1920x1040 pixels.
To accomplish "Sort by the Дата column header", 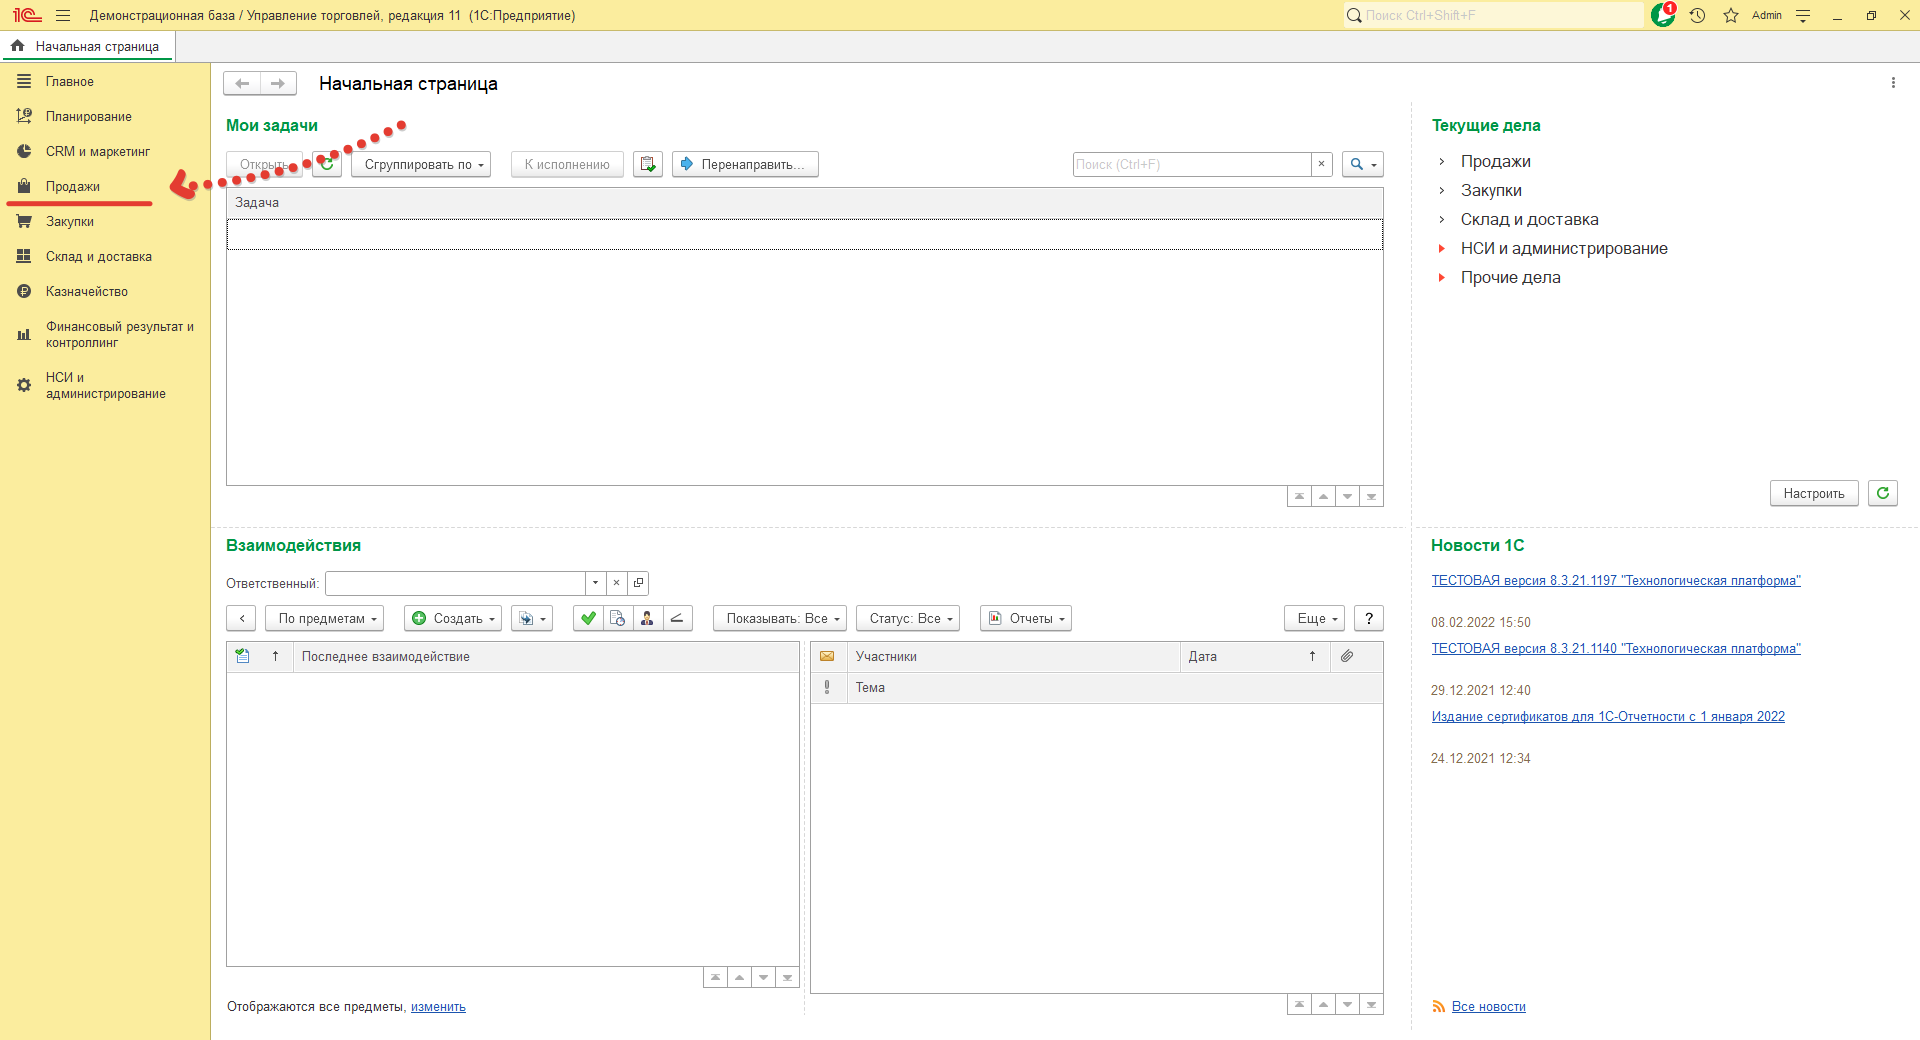I will pos(1203,656).
